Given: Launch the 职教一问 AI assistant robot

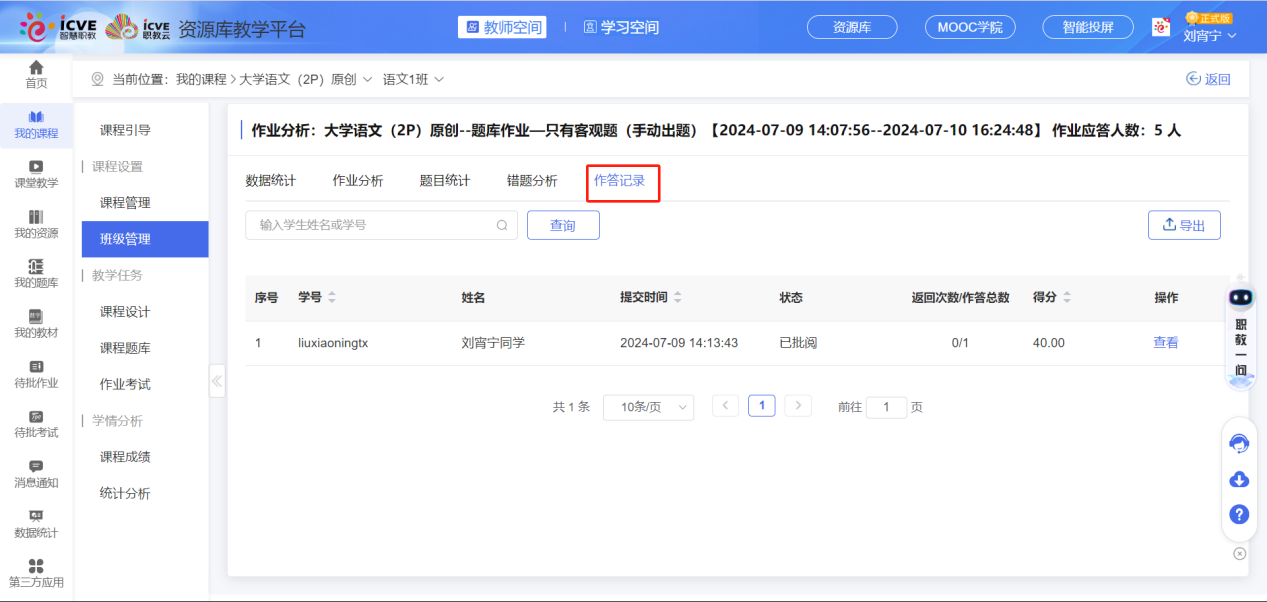Looking at the screenshot, I should [x=1239, y=297].
